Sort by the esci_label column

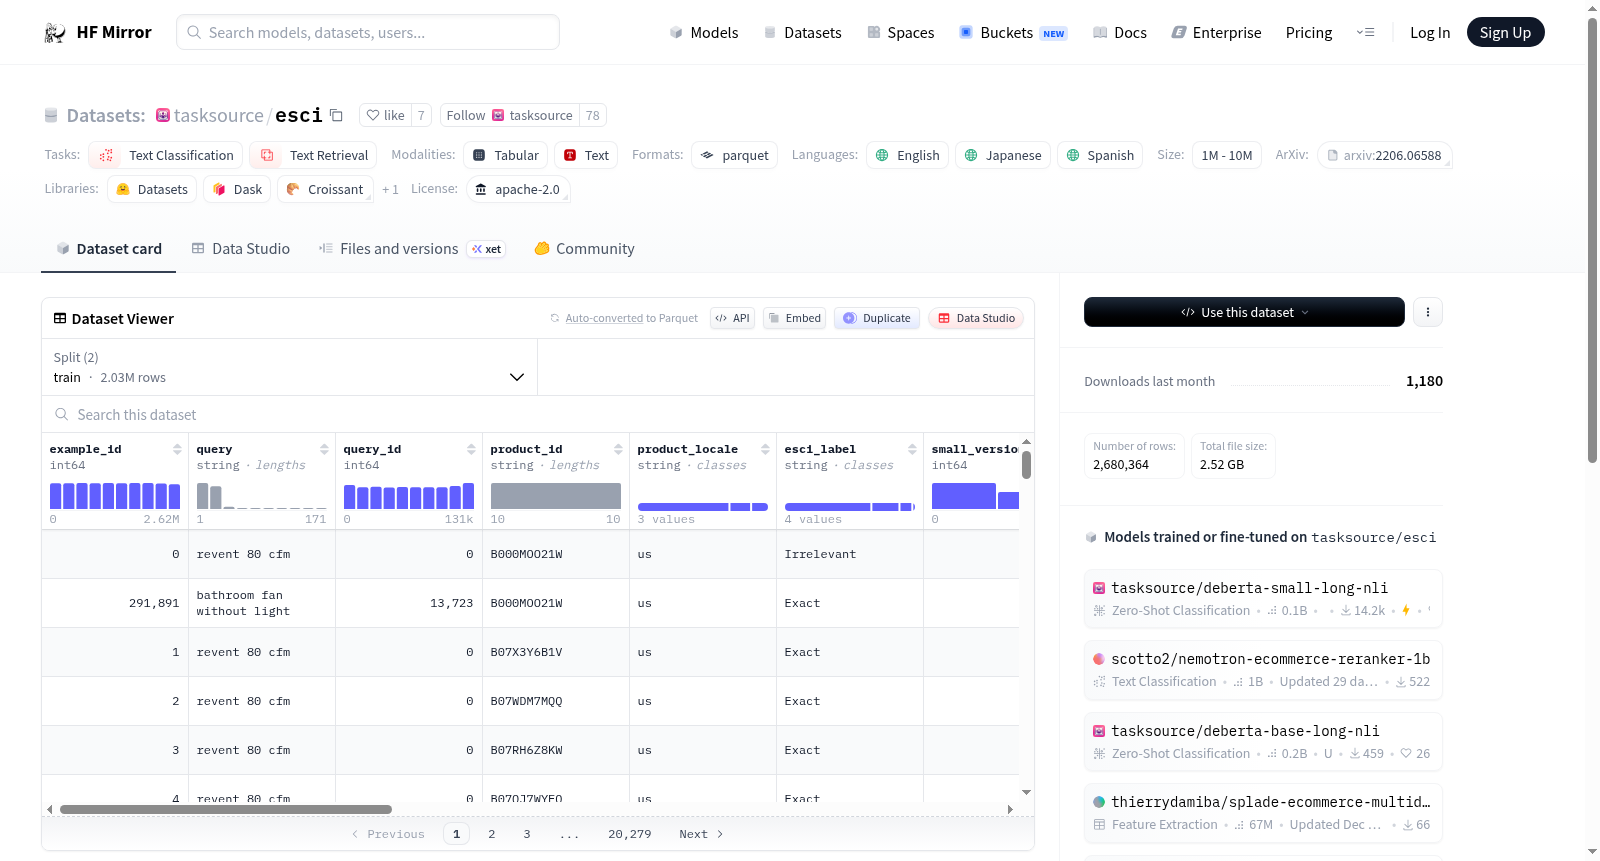click(912, 449)
